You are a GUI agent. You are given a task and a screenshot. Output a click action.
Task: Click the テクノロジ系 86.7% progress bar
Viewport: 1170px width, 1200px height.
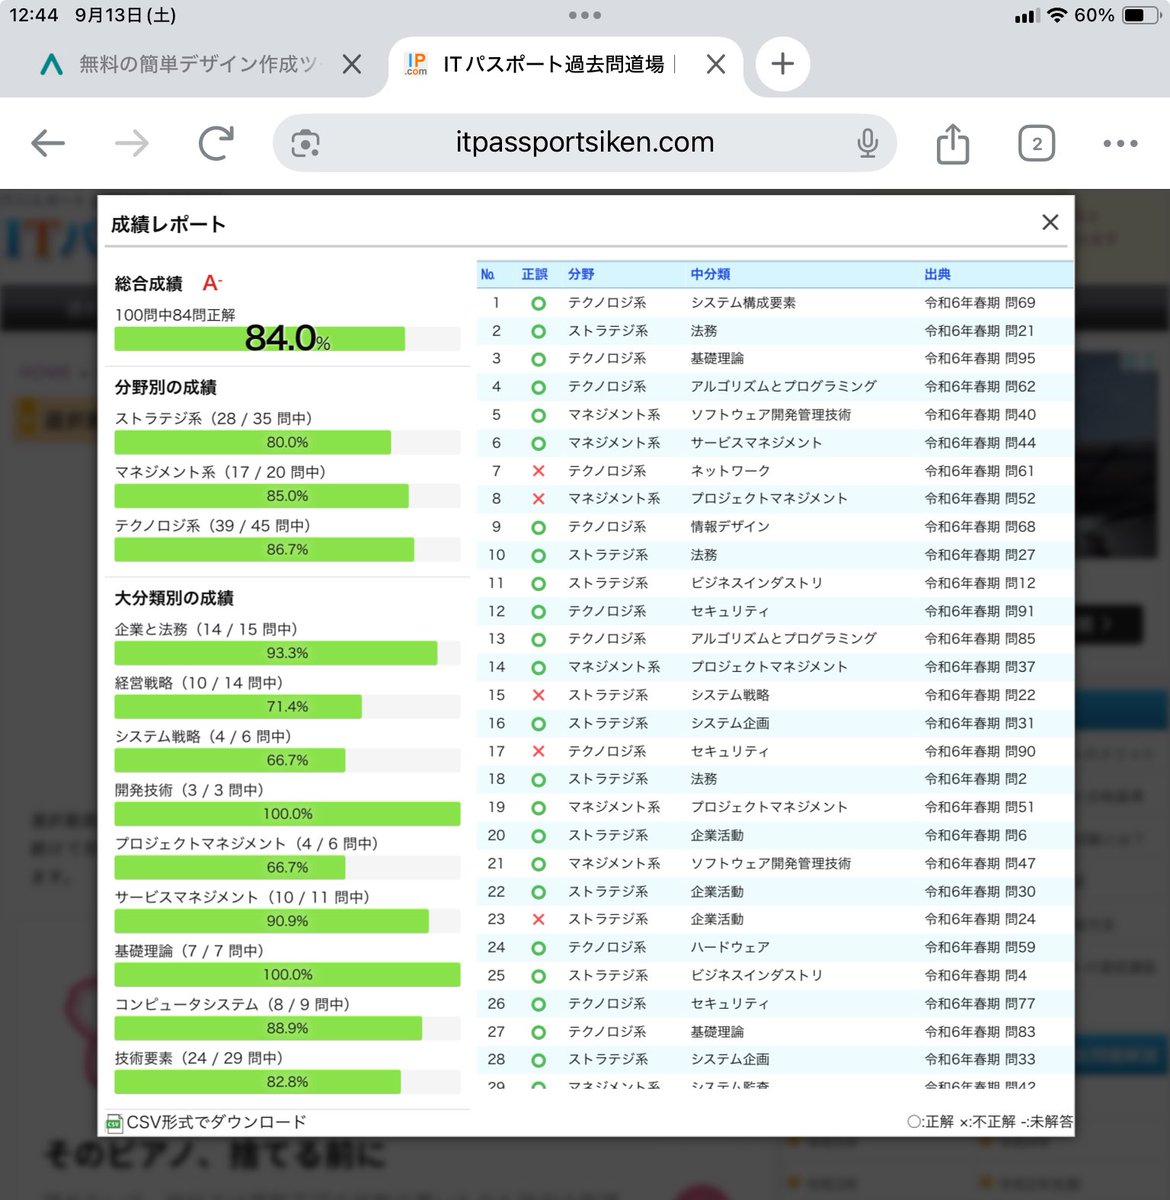(287, 549)
